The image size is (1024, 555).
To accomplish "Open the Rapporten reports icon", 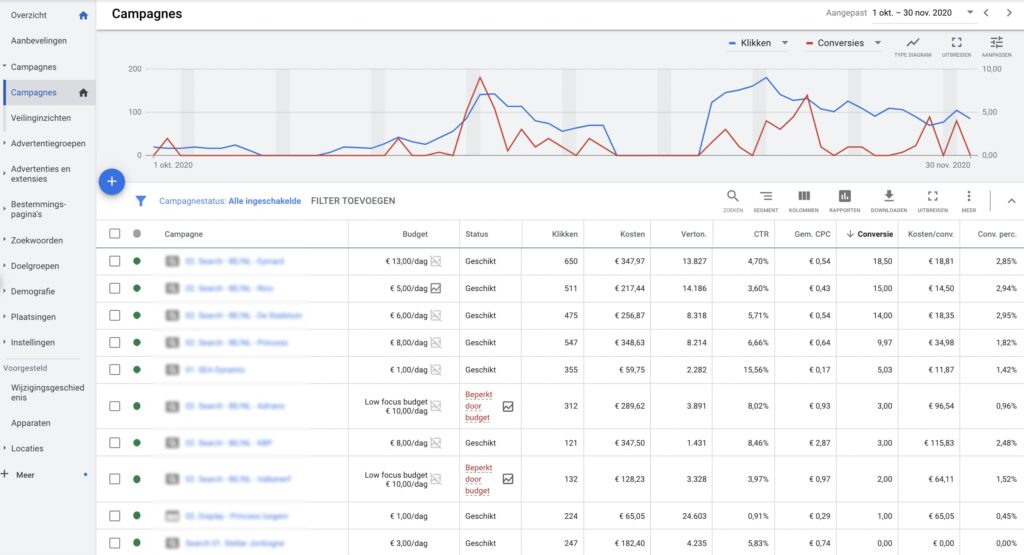I will tap(844, 200).
